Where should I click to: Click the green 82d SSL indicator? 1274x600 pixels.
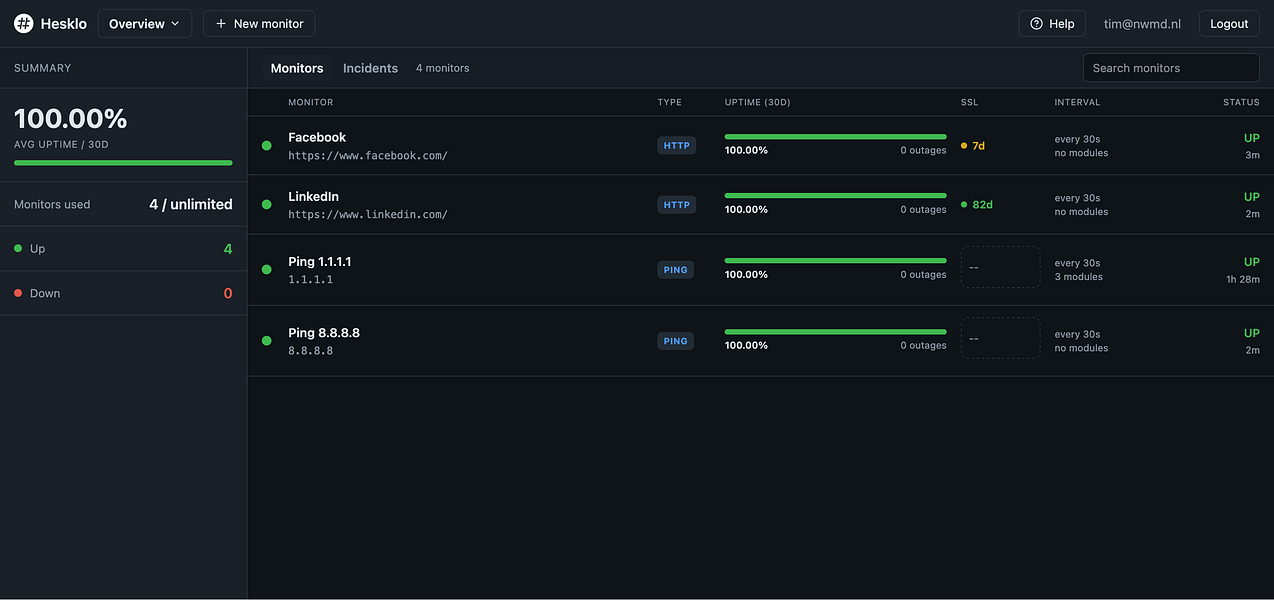pyautogui.click(x=977, y=205)
